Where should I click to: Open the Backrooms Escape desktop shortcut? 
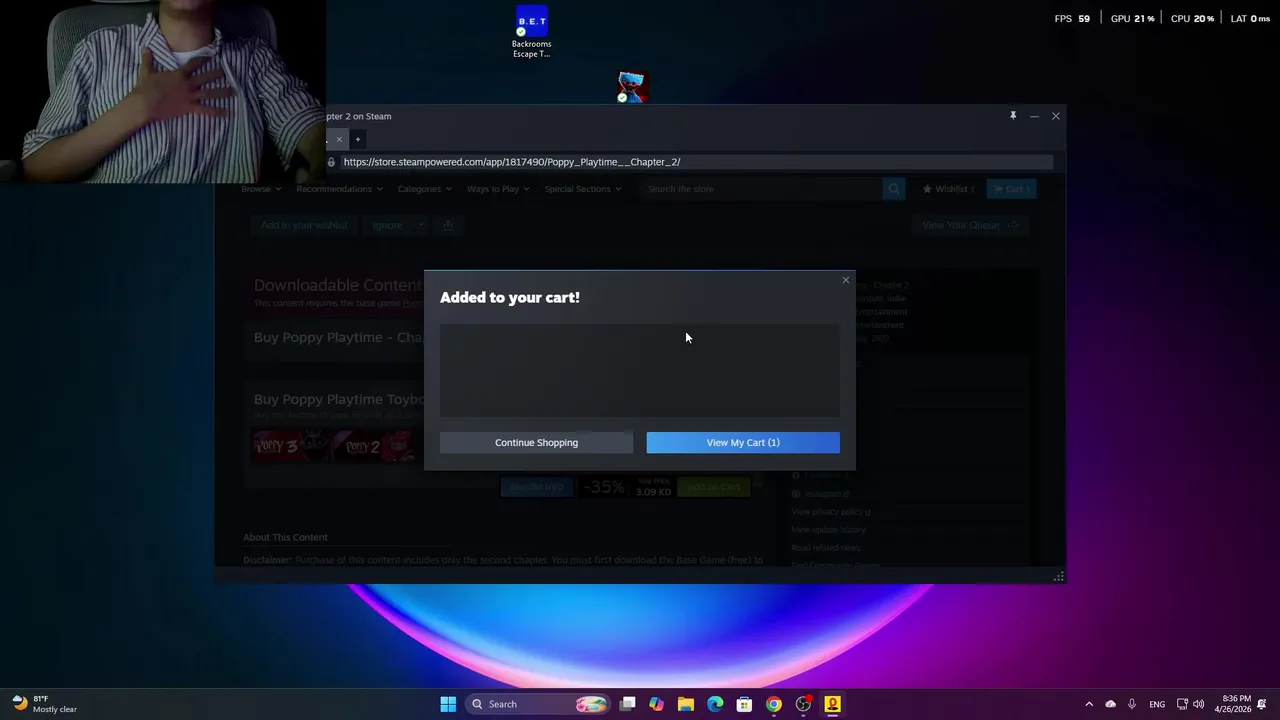click(531, 32)
